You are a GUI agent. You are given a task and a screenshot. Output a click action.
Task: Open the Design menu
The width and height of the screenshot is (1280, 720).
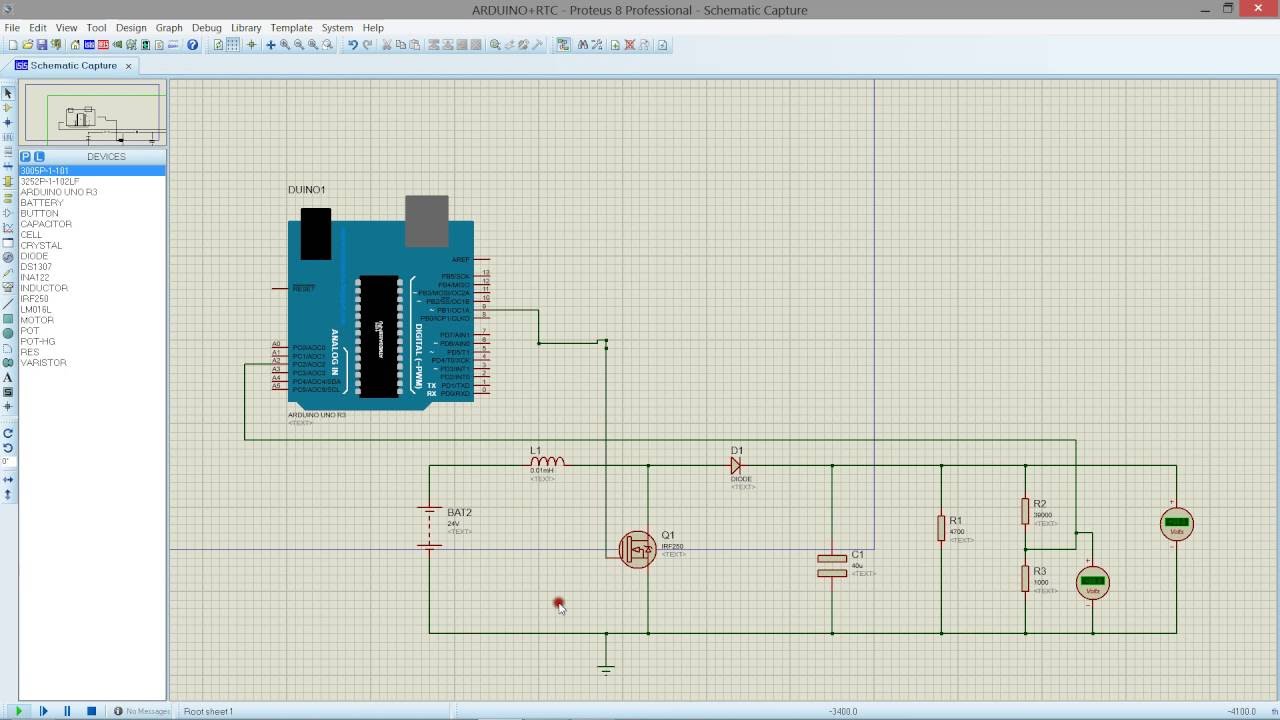131,28
